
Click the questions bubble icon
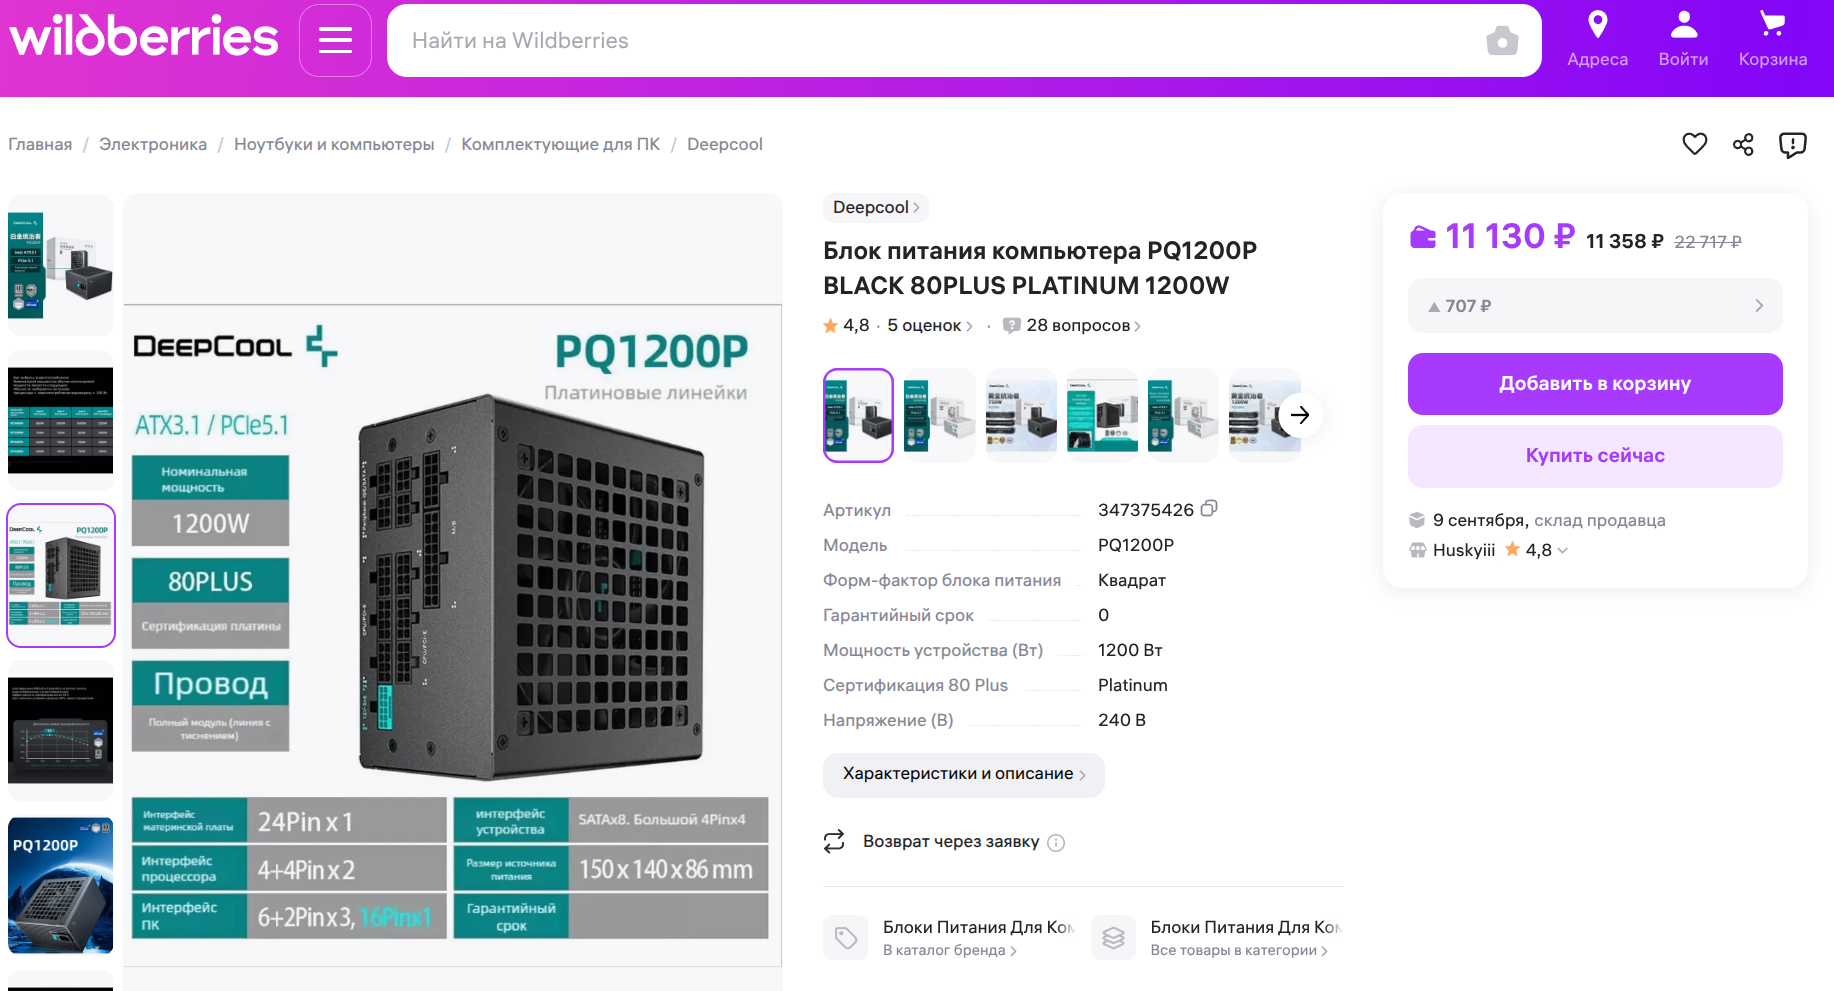point(1011,326)
